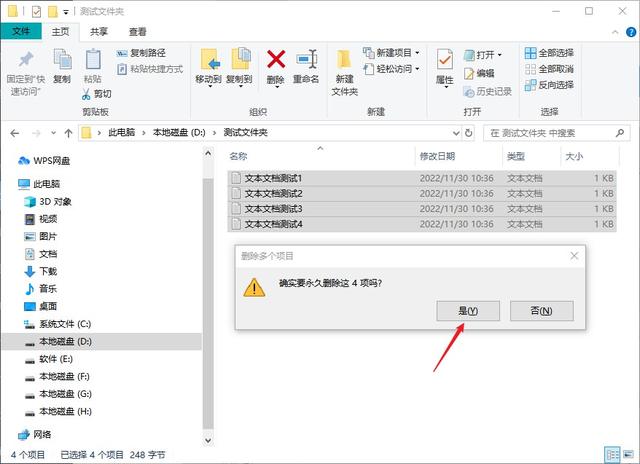Open the New item (新建项目) dropdown
The image size is (640, 464).
click(x=391, y=53)
